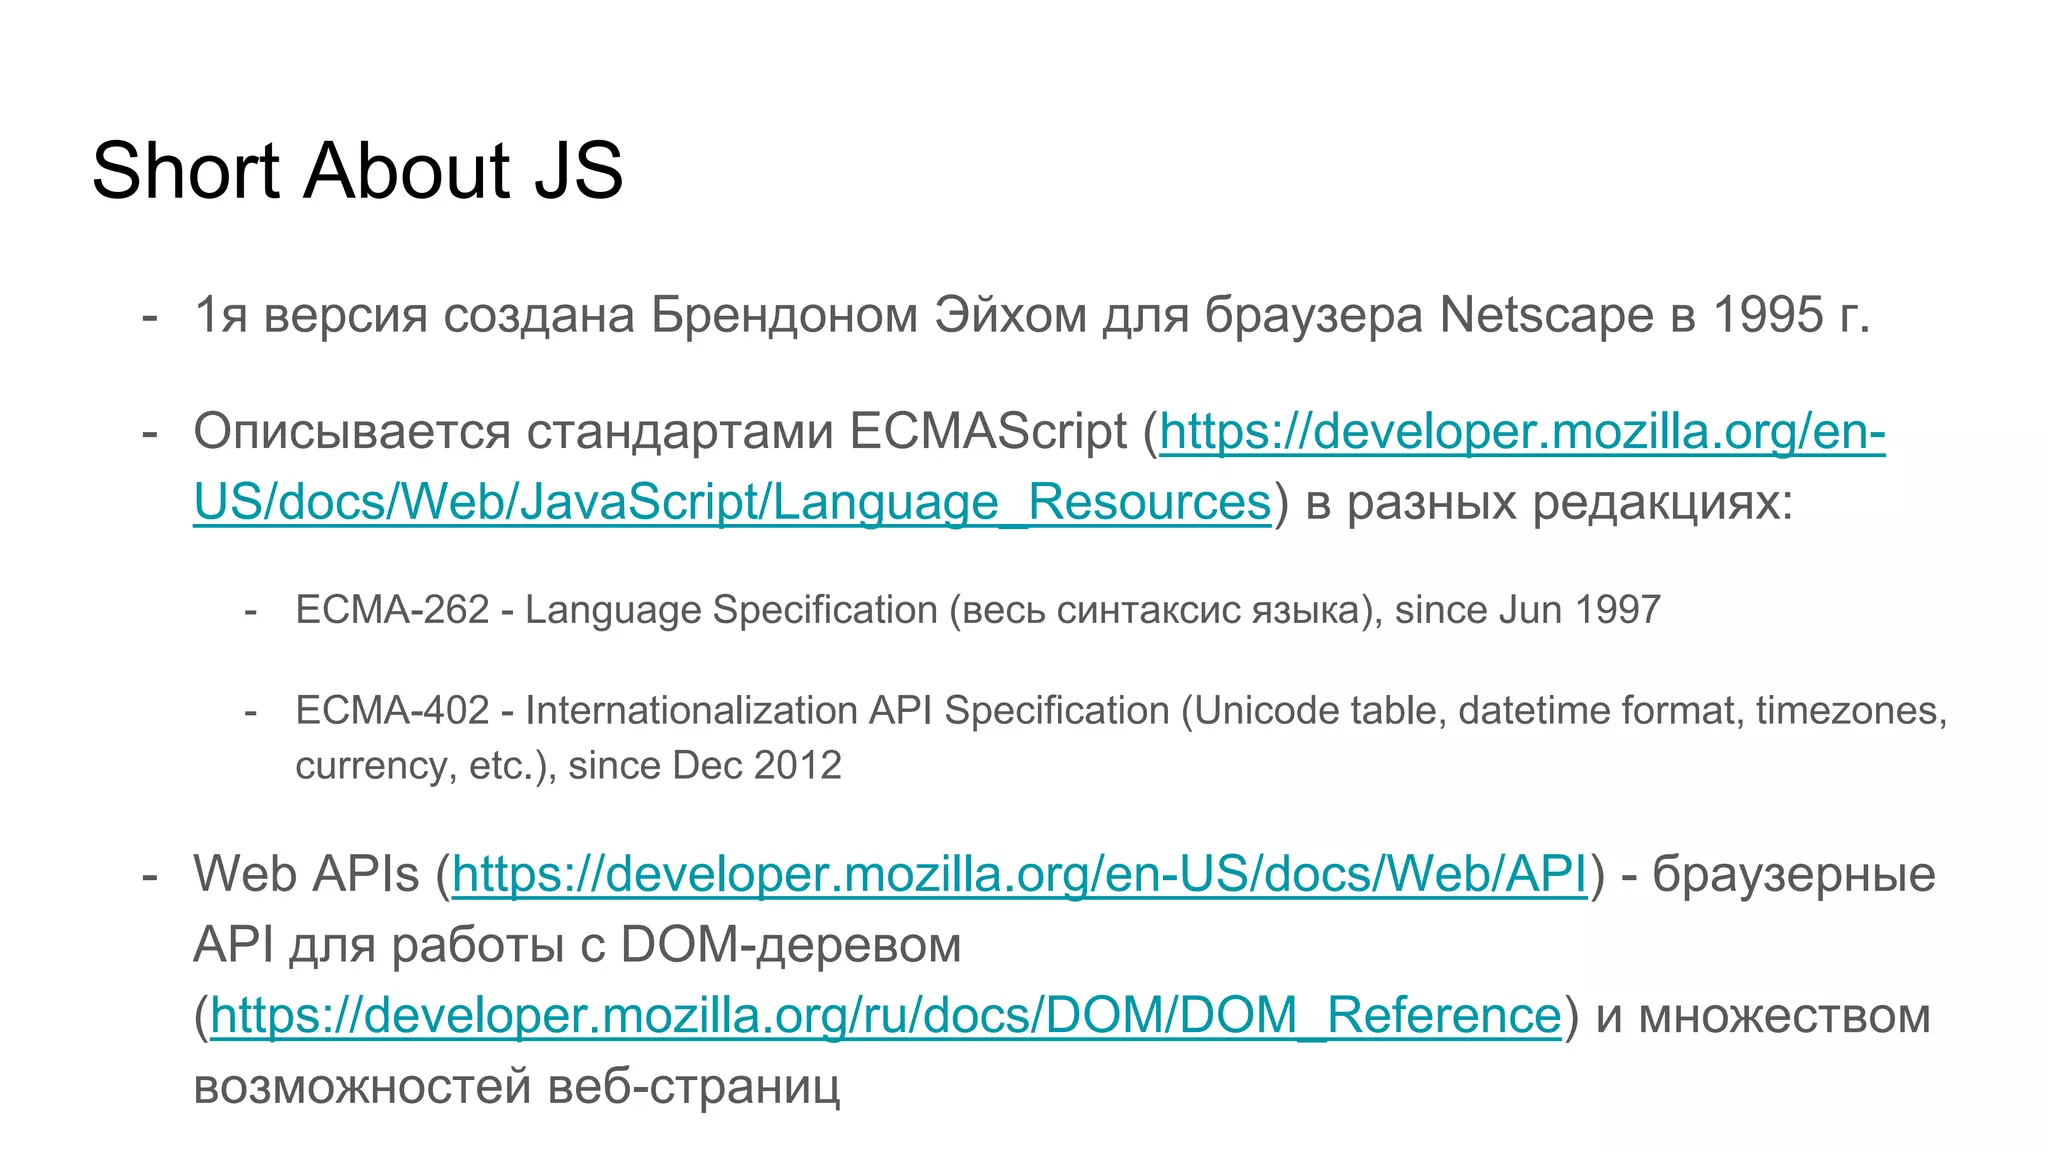Screen dimensions: 2048x1152
Task: Open the Language_Resources MDN link
Action: pyautogui.click(x=732, y=502)
